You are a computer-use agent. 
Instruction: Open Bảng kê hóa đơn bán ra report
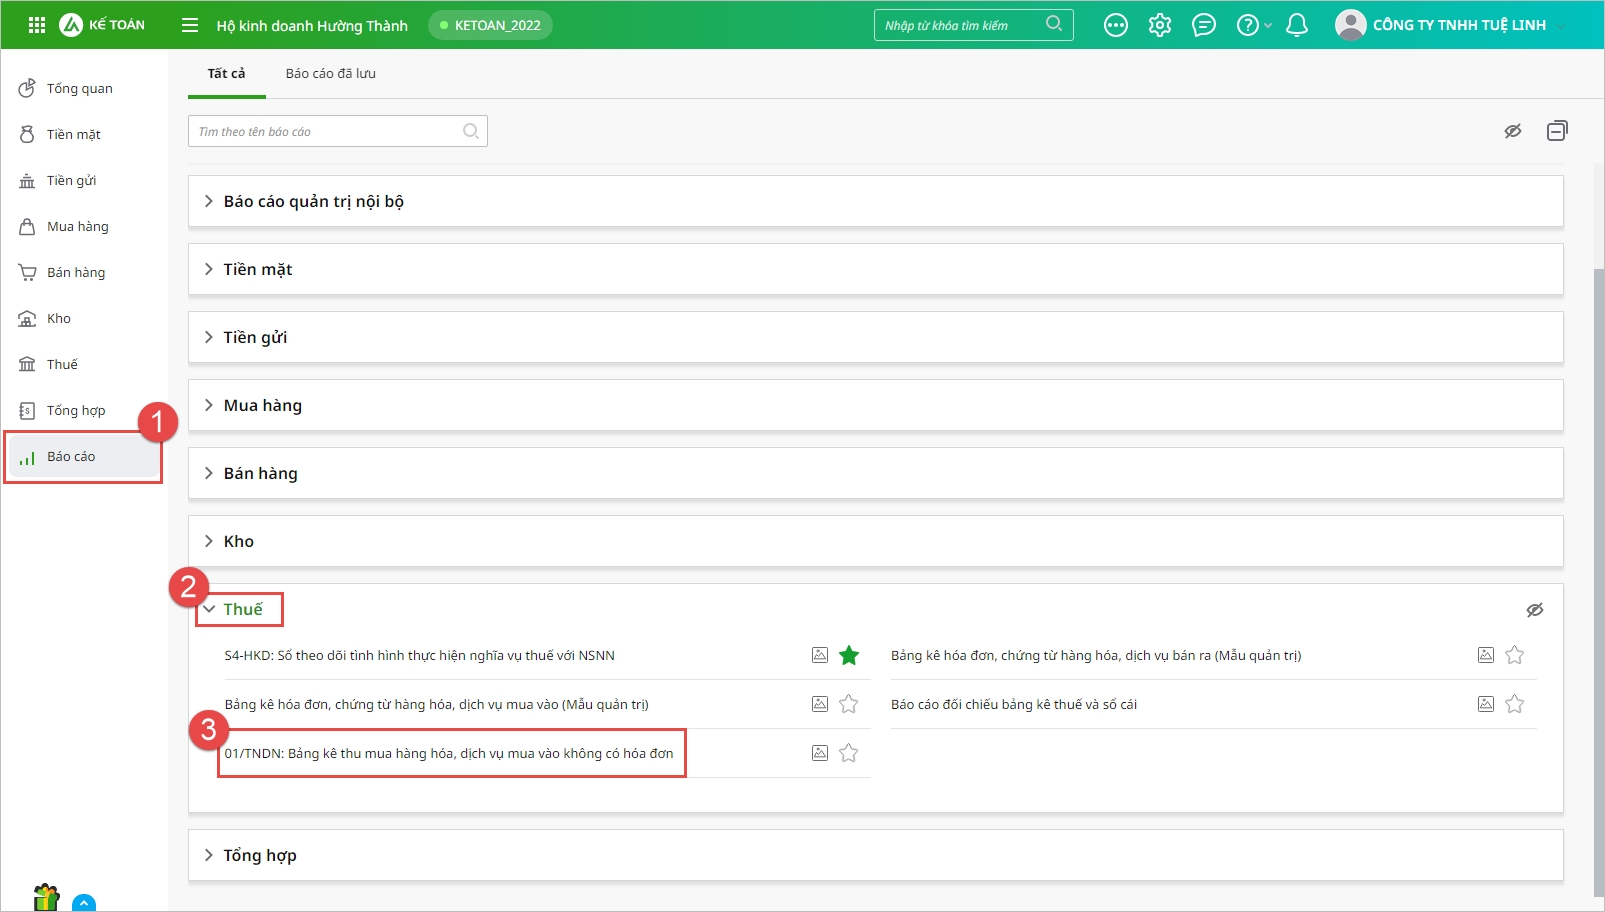pyautogui.click(x=1096, y=655)
